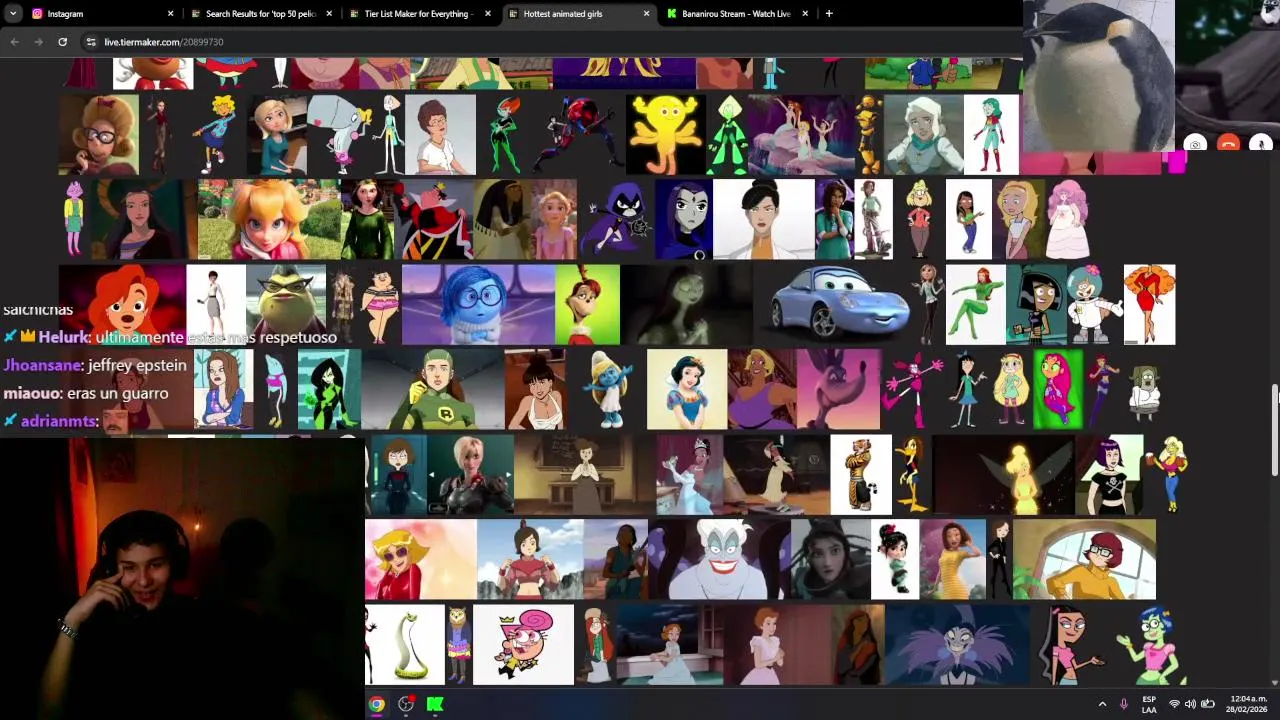Screen dimensions: 1280x720
Task: Open the battery status tray icon
Action: (1208, 704)
